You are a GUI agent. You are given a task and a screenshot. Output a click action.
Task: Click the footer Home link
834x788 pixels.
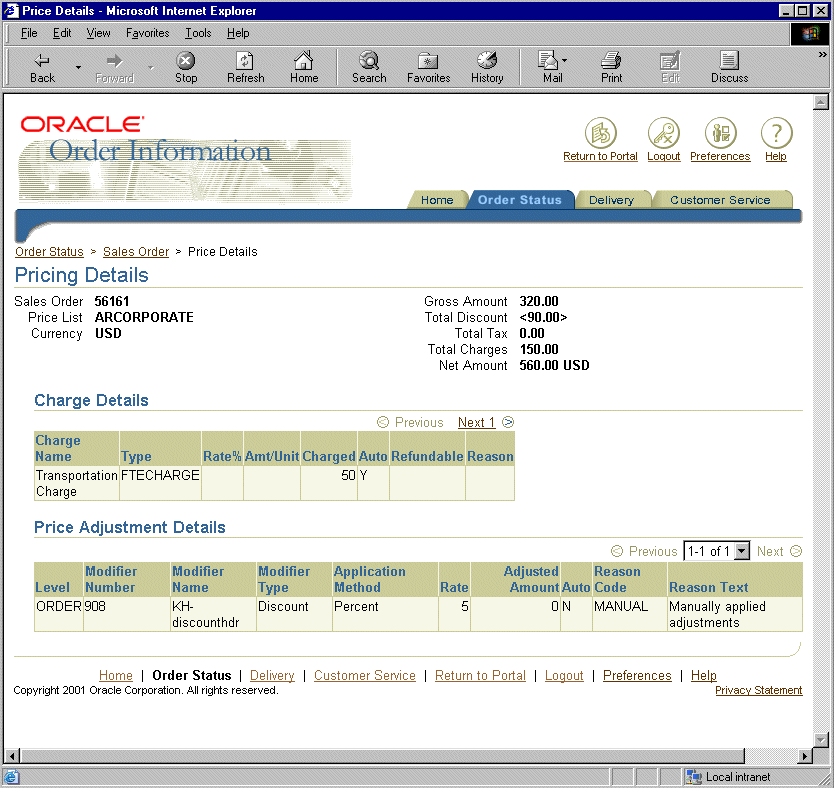(115, 675)
